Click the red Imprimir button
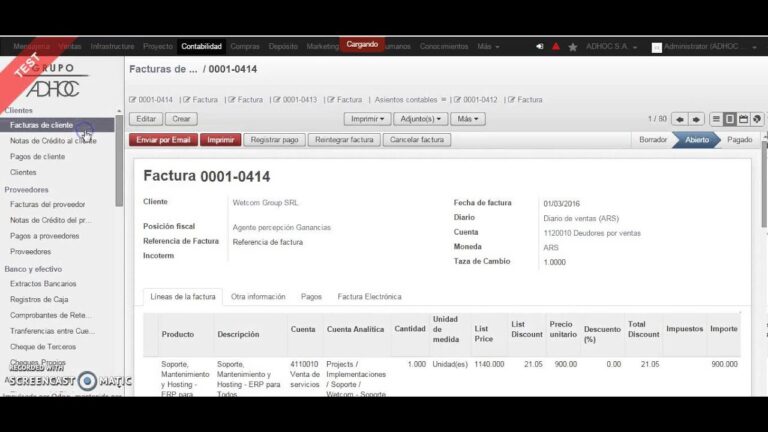 [220, 140]
